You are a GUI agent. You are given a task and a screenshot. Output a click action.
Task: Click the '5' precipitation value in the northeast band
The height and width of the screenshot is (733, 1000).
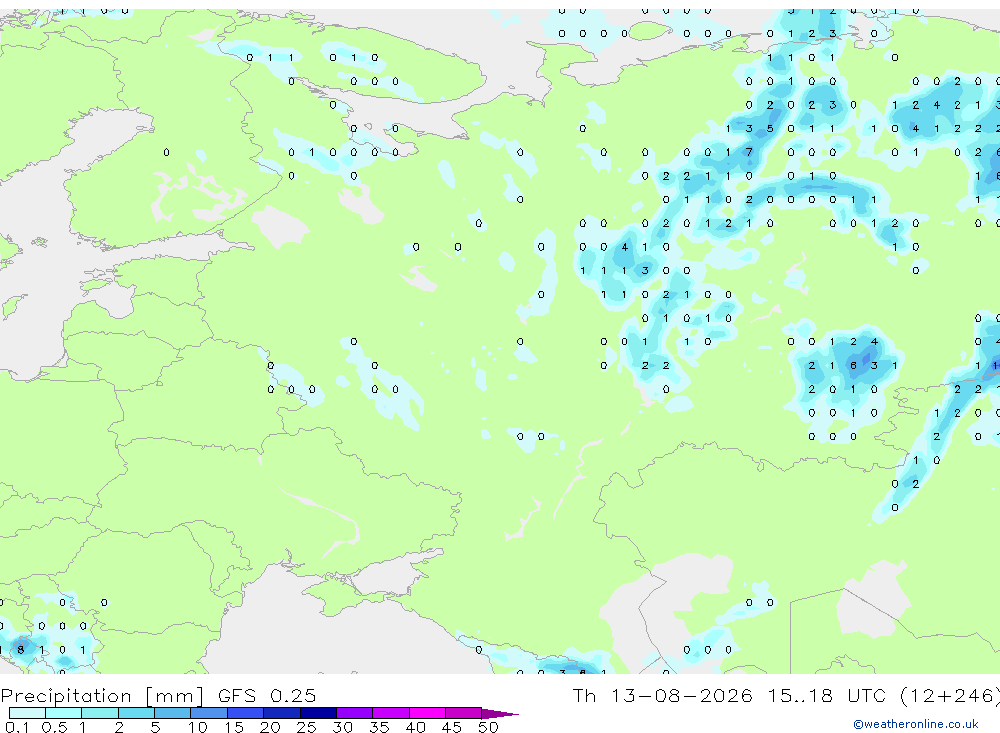click(x=770, y=128)
